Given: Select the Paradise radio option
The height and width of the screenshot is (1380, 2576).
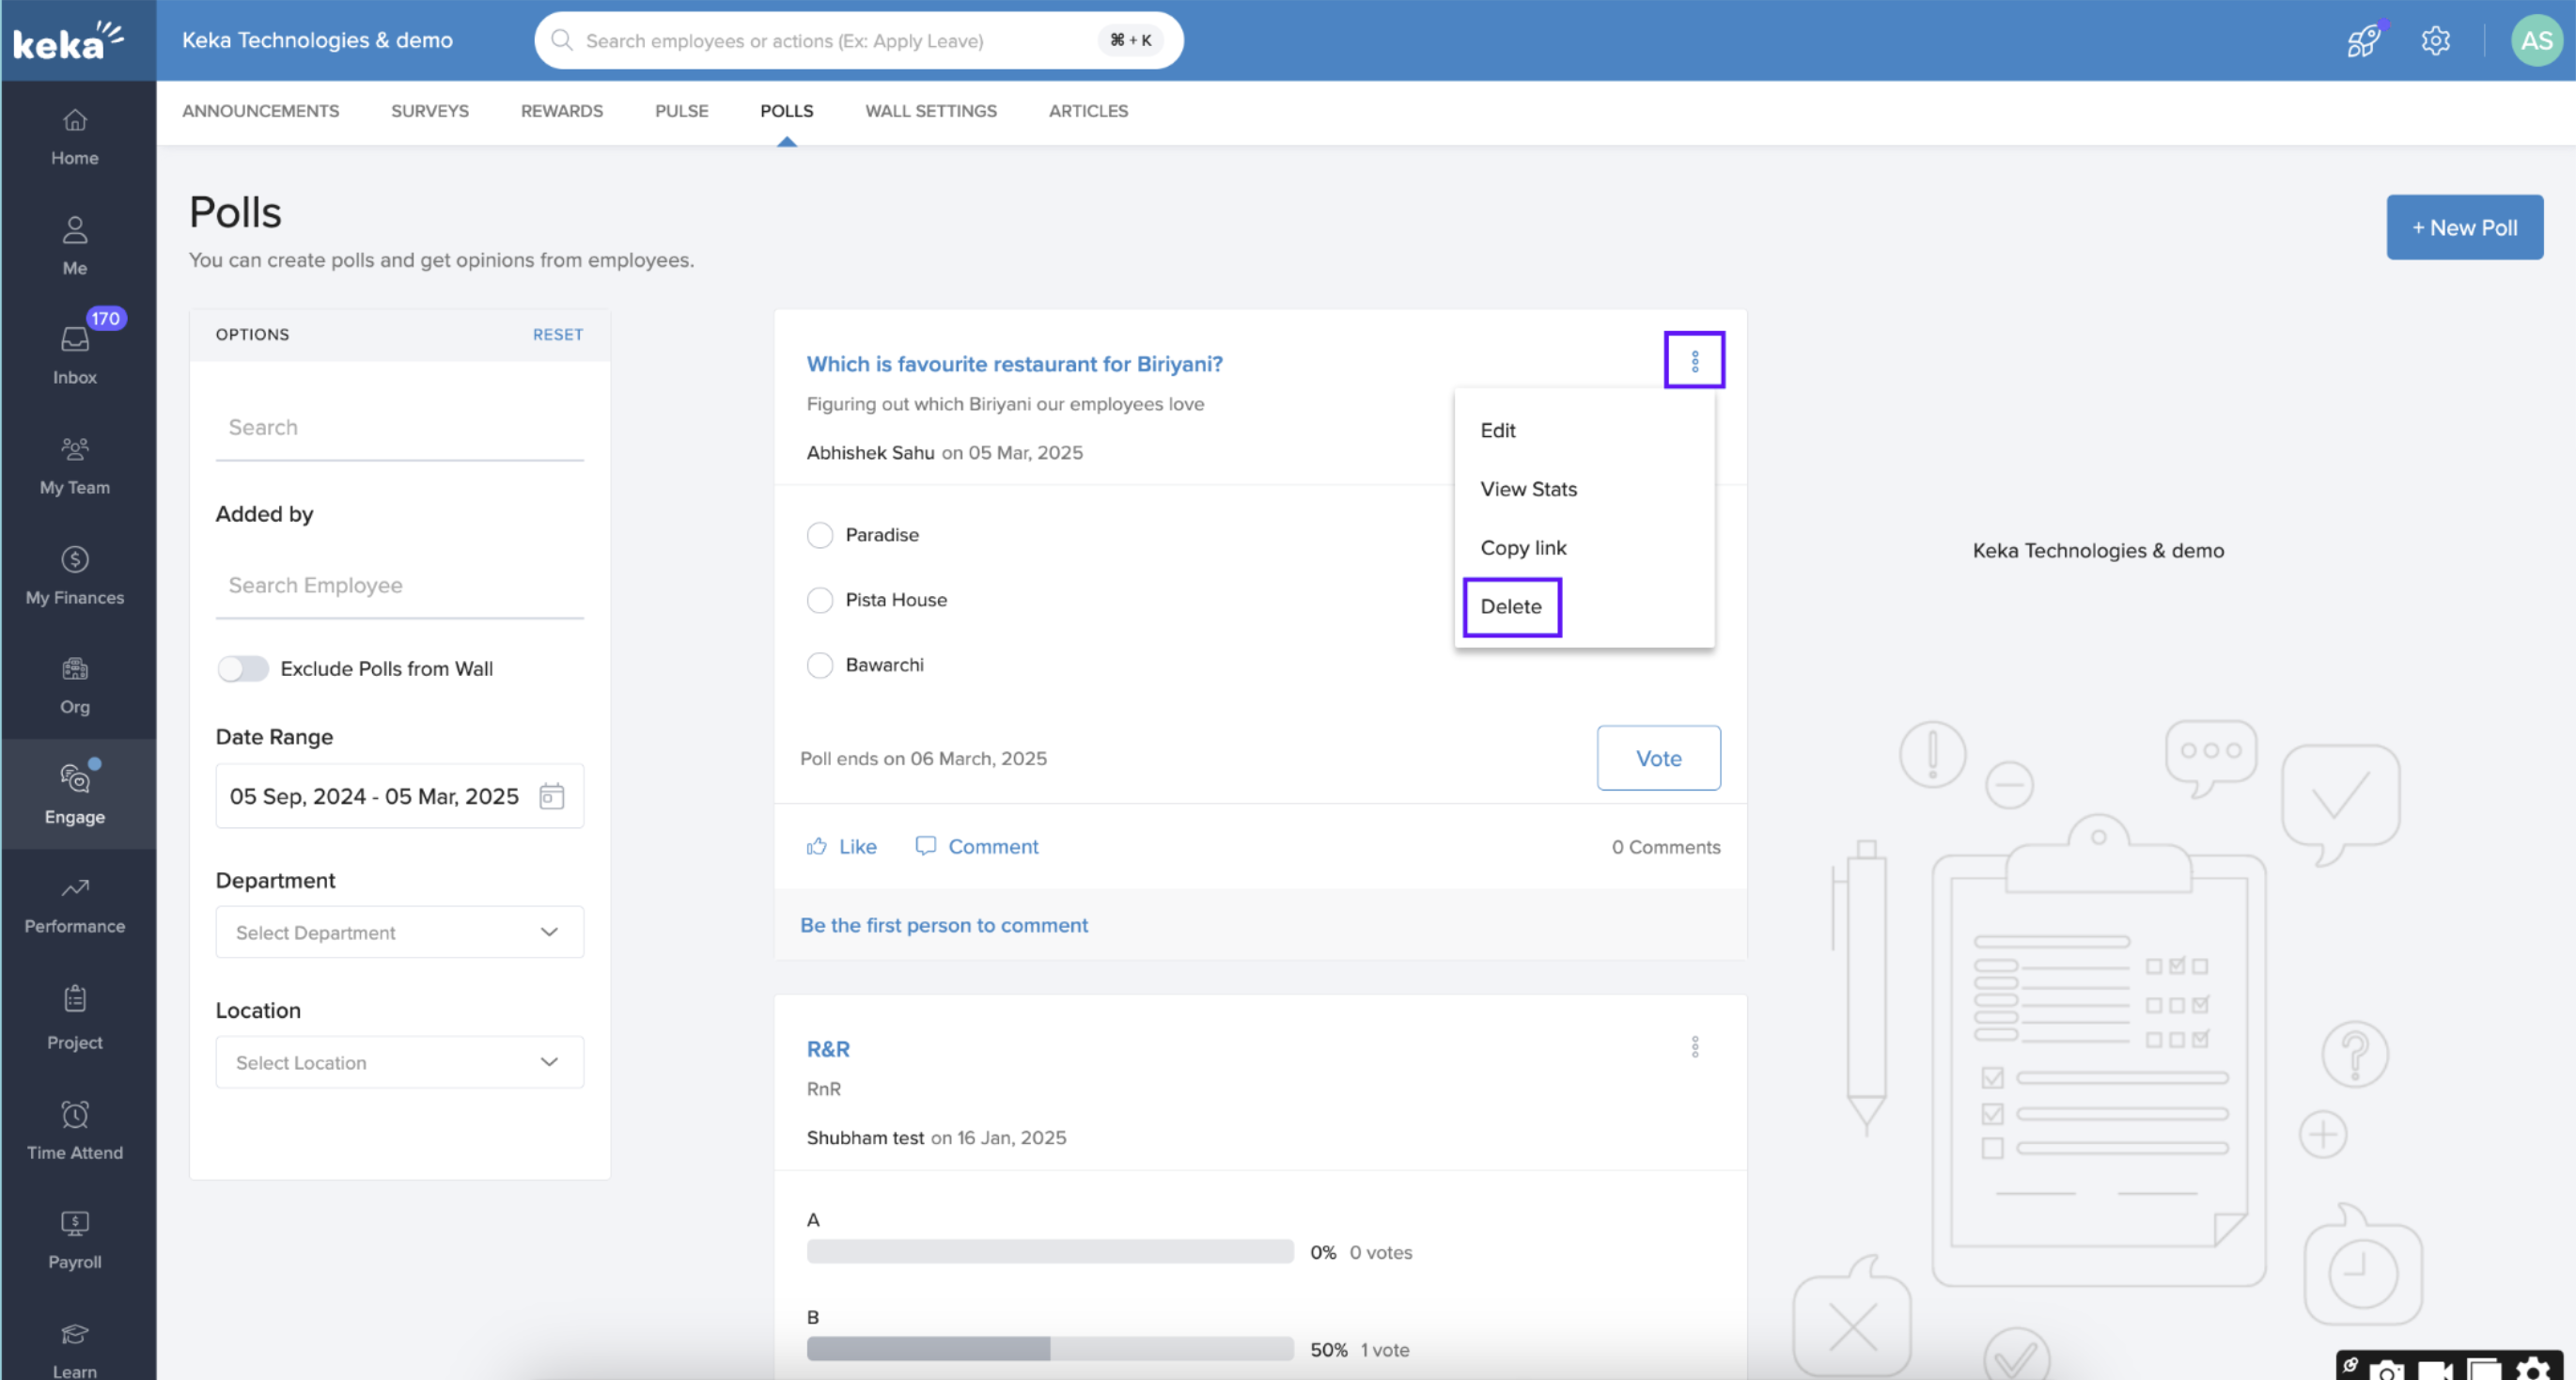Looking at the screenshot, I should 820,535.
